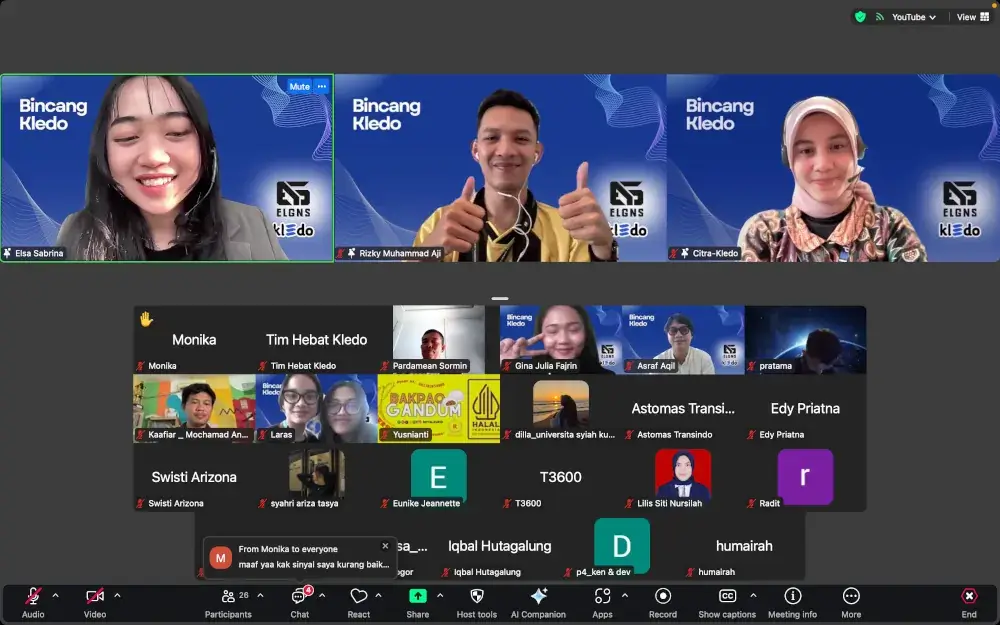
Task: Select Pardamean Sormin's video tile
Action: tap(439, 340)
